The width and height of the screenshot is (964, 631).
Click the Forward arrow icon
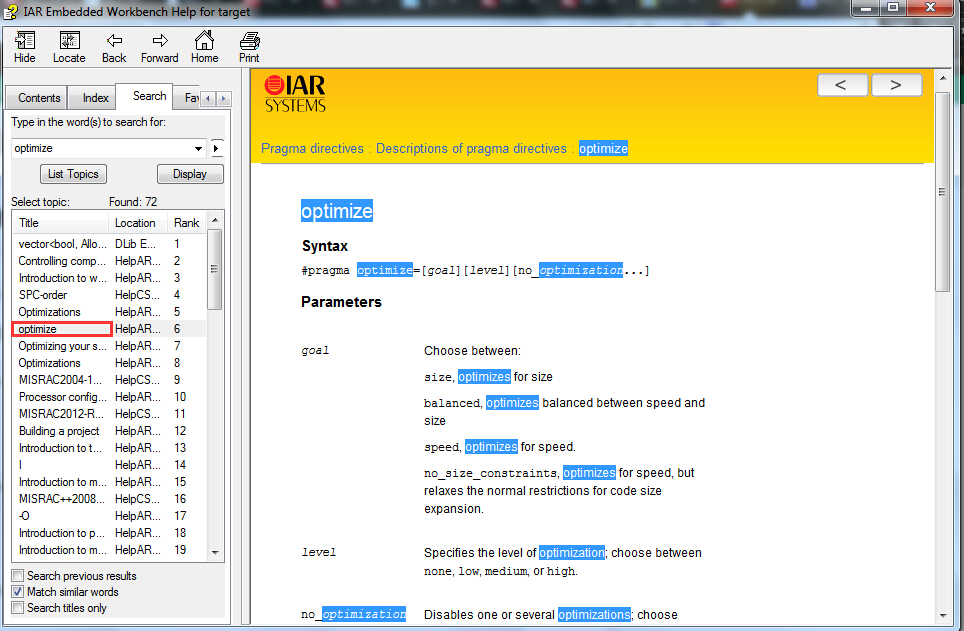(x=159, y=41)
